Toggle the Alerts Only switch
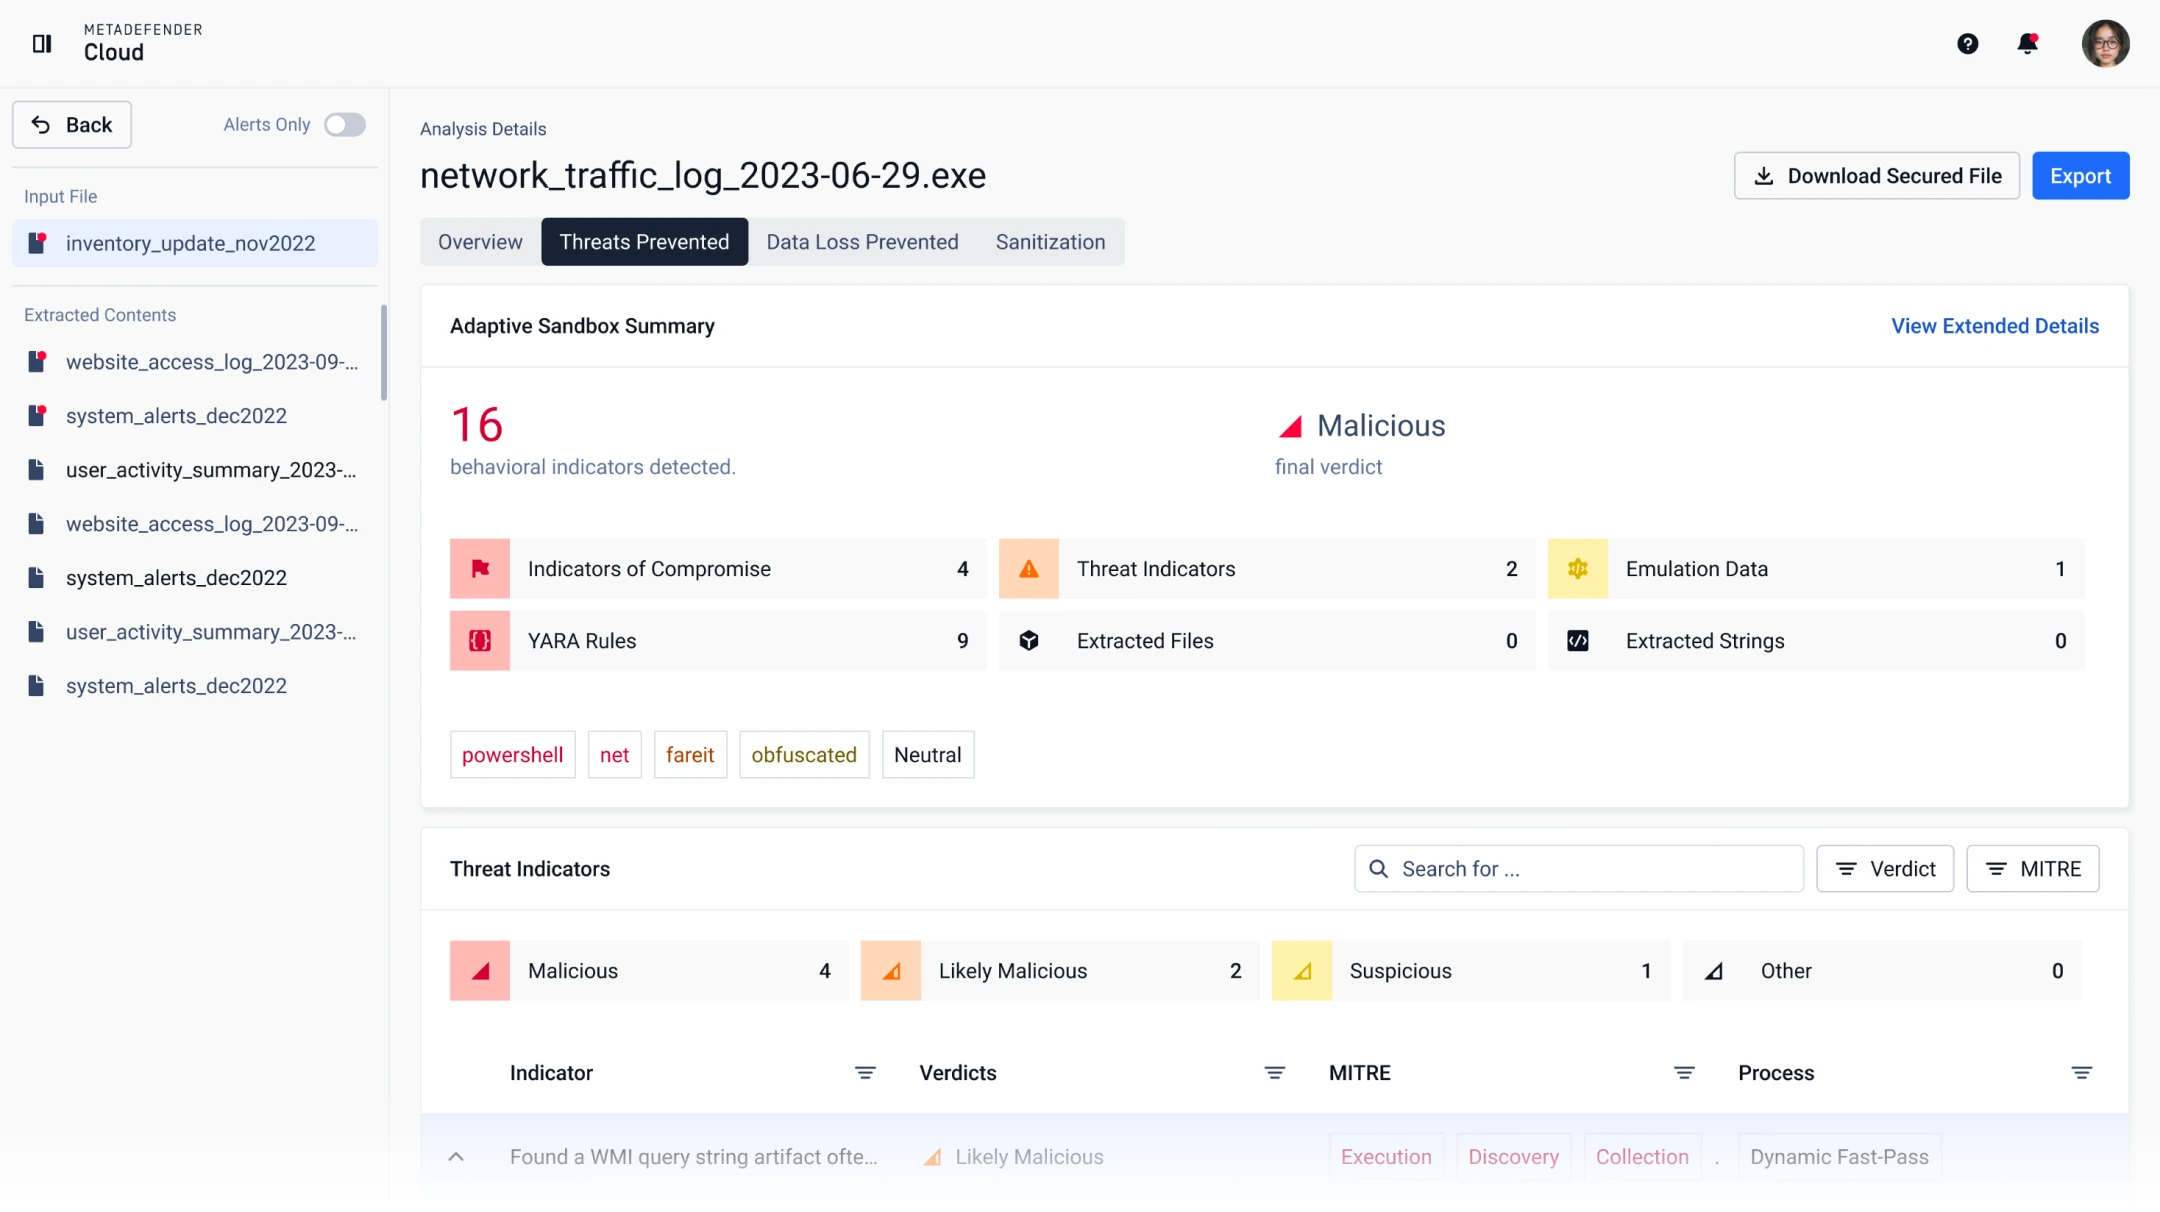 (x=345, y=125)
